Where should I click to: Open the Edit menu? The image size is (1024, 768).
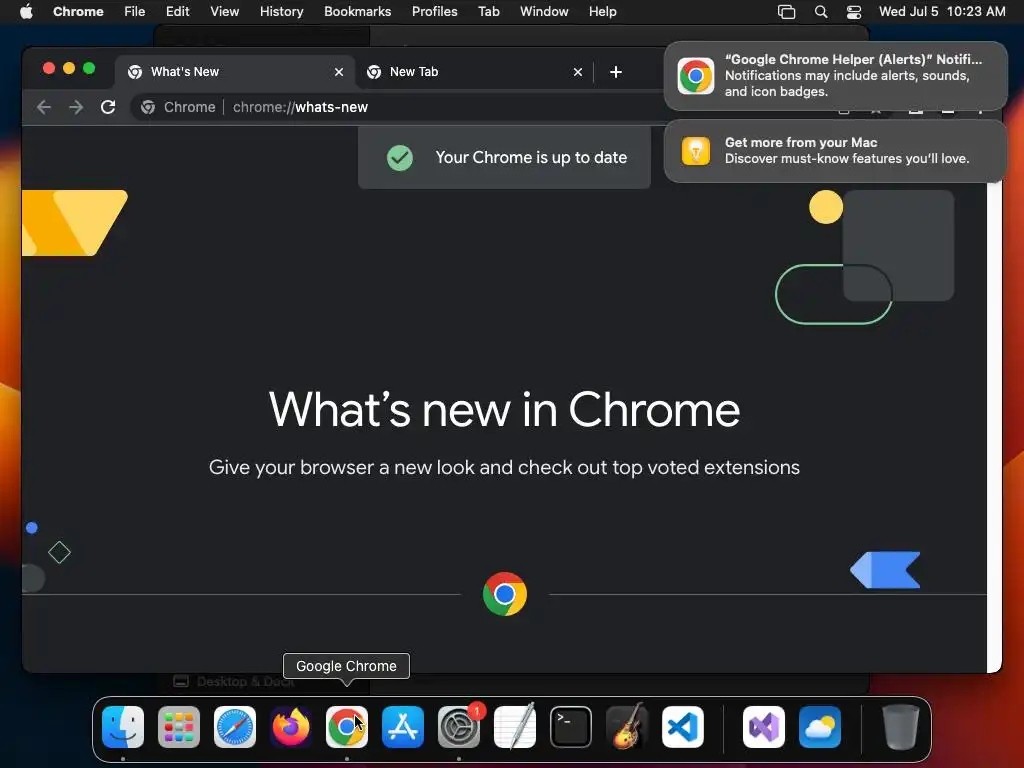click(x=178, y=11)
